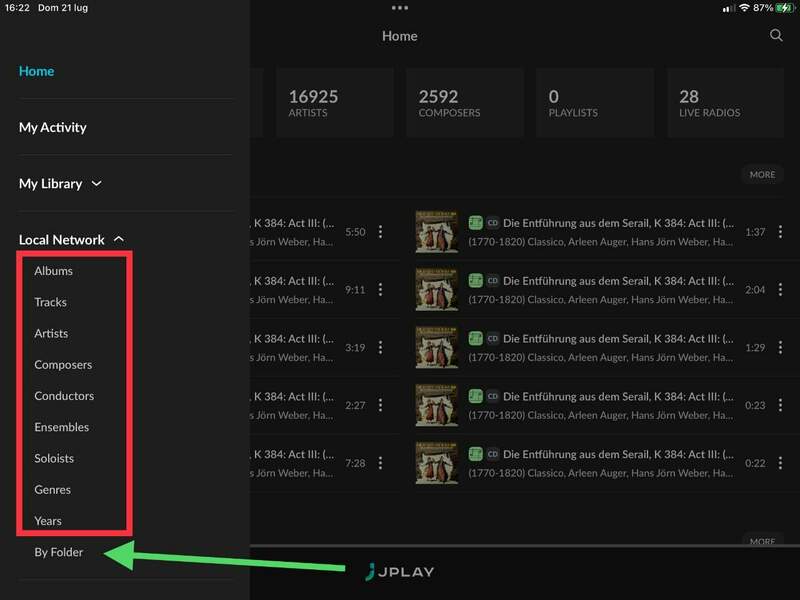Select Conductors under Local Network
Screen dimensions: 800x600
point(64,396)
